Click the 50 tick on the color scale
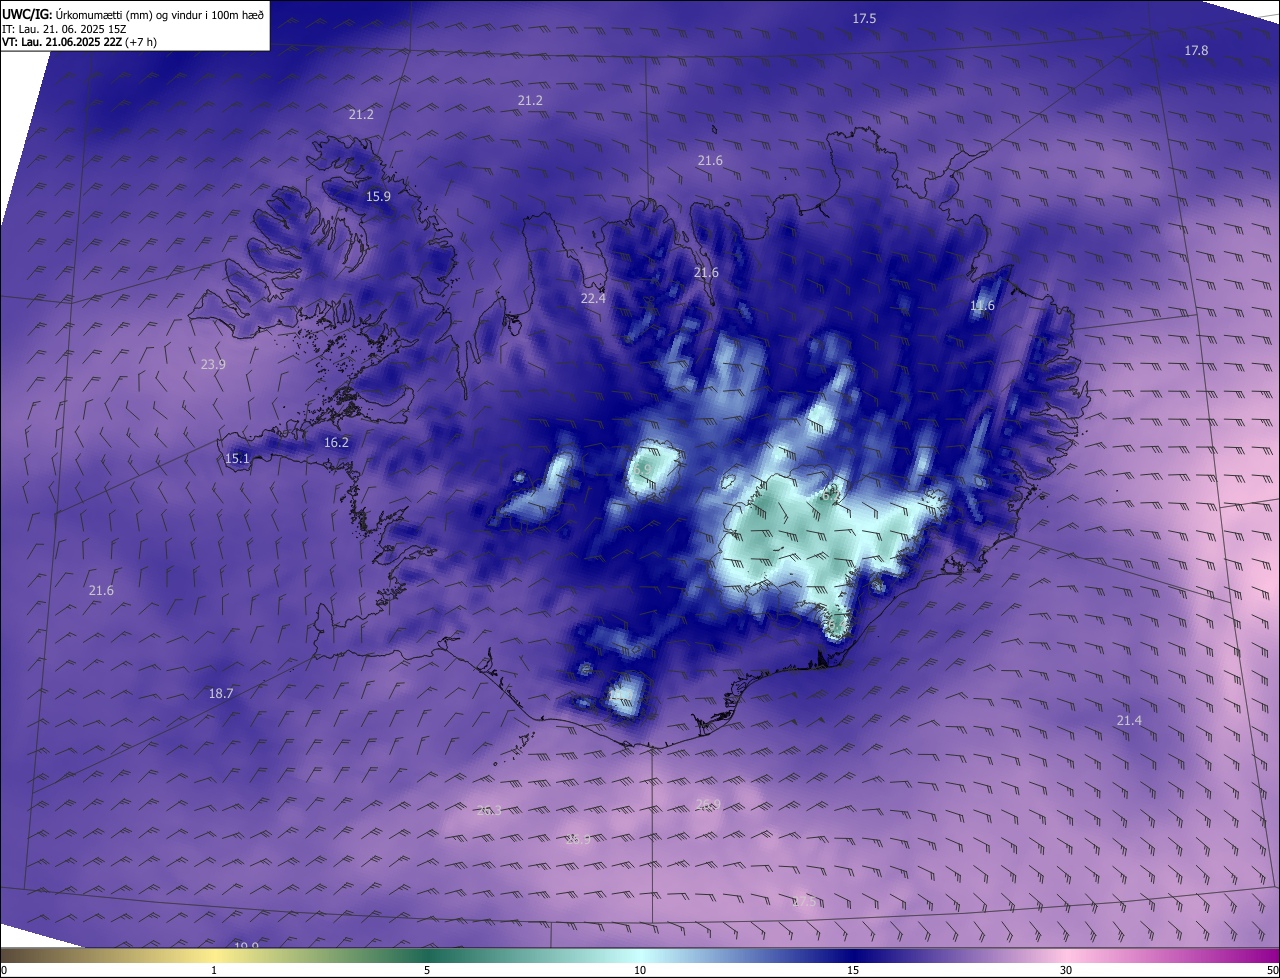The width and height of the screenshot is (1280, 978). [1272, 970]
